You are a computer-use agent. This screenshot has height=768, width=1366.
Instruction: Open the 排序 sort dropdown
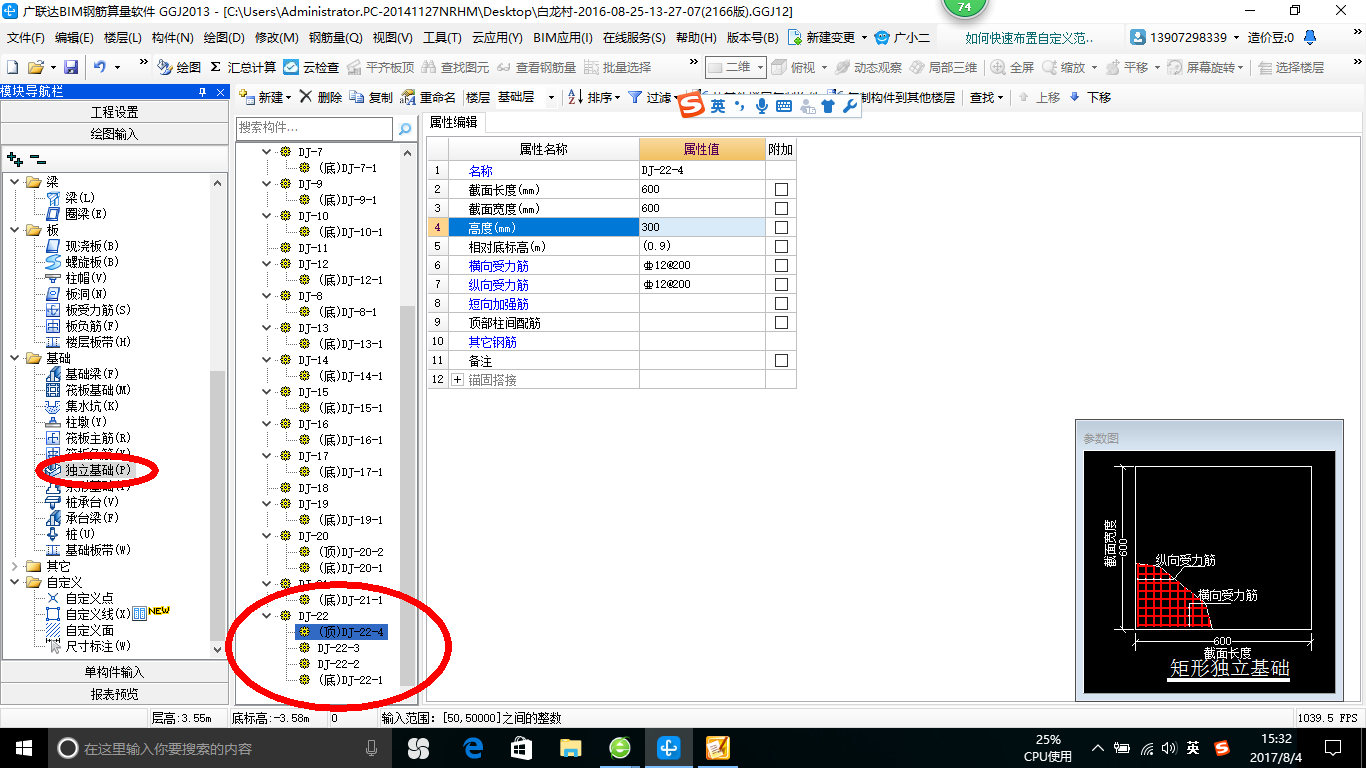point(594,97)
